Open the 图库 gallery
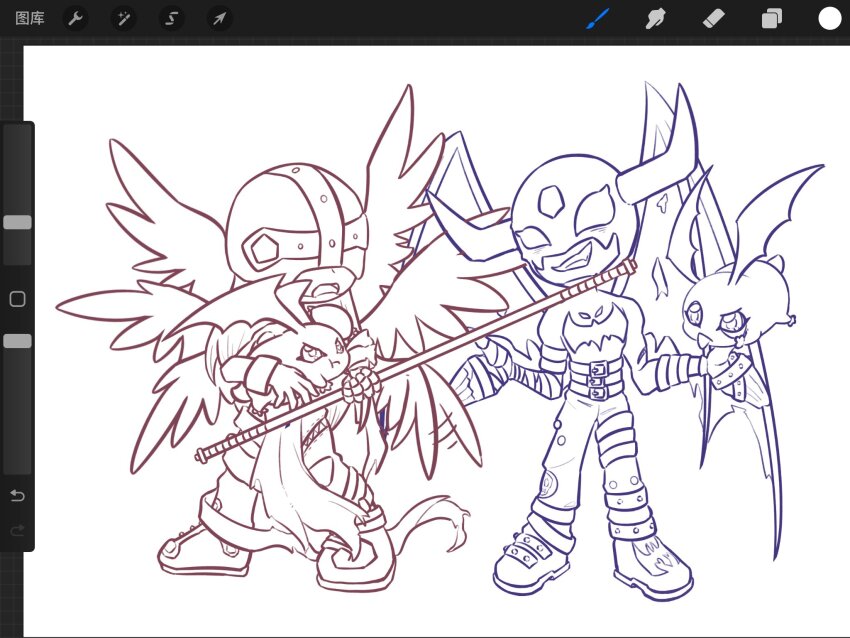 (x=30, y=18)
